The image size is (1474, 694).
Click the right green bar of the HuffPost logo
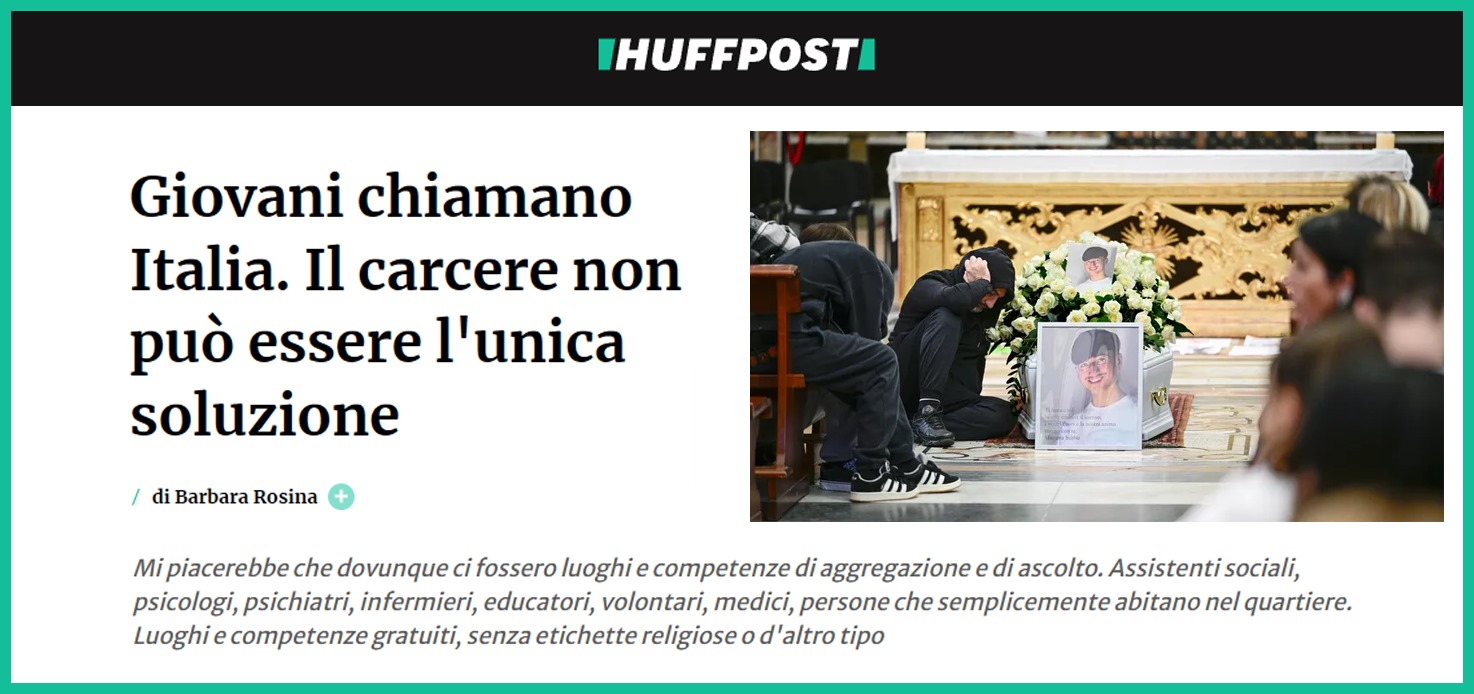867,55
